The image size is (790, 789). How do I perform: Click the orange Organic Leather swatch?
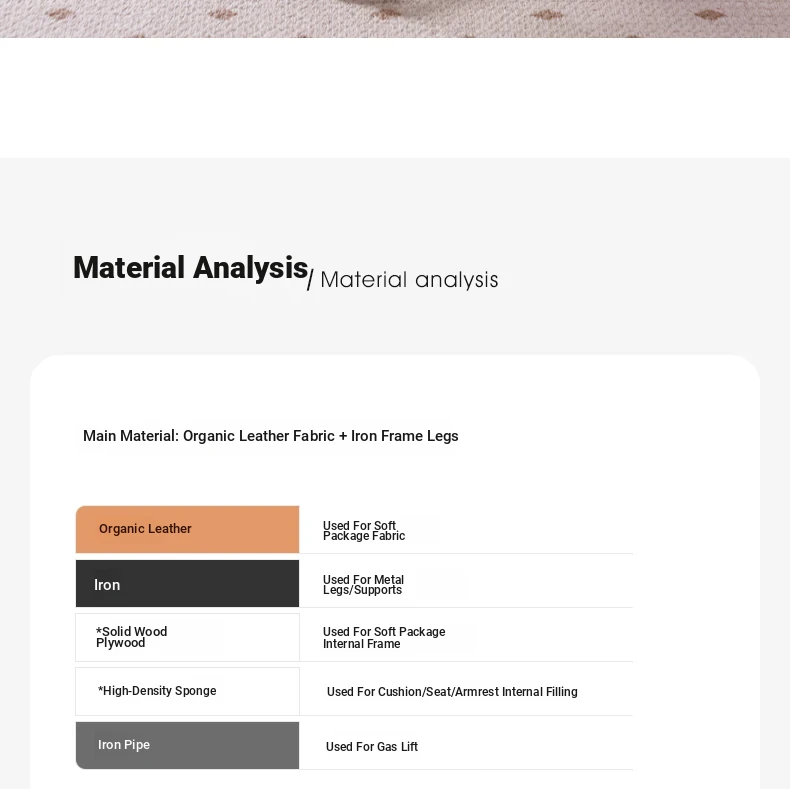[x=187, y=530]
